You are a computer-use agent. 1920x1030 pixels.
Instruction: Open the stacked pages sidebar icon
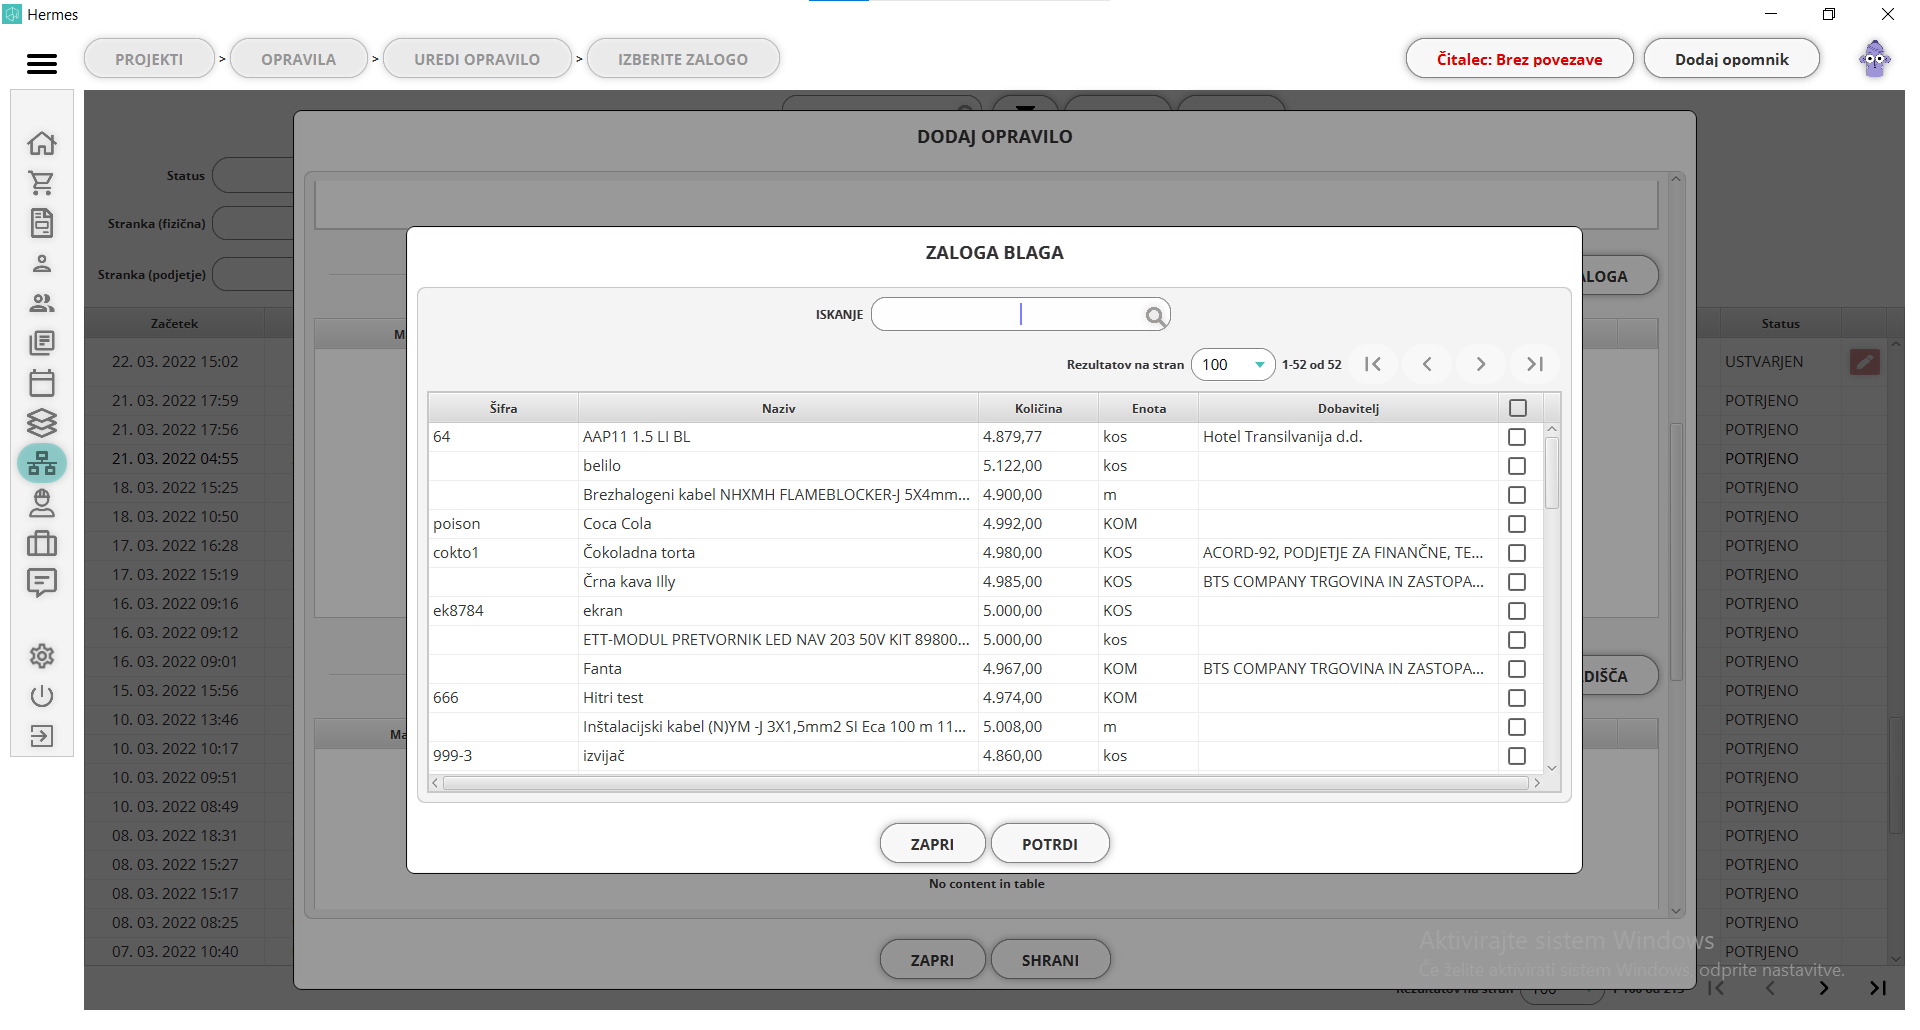tap(42, 343)
